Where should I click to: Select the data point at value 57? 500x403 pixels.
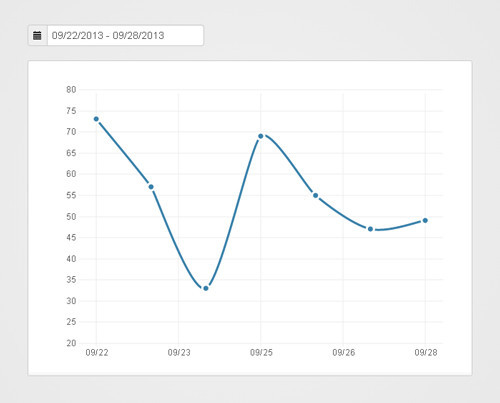tap(151, 187)
